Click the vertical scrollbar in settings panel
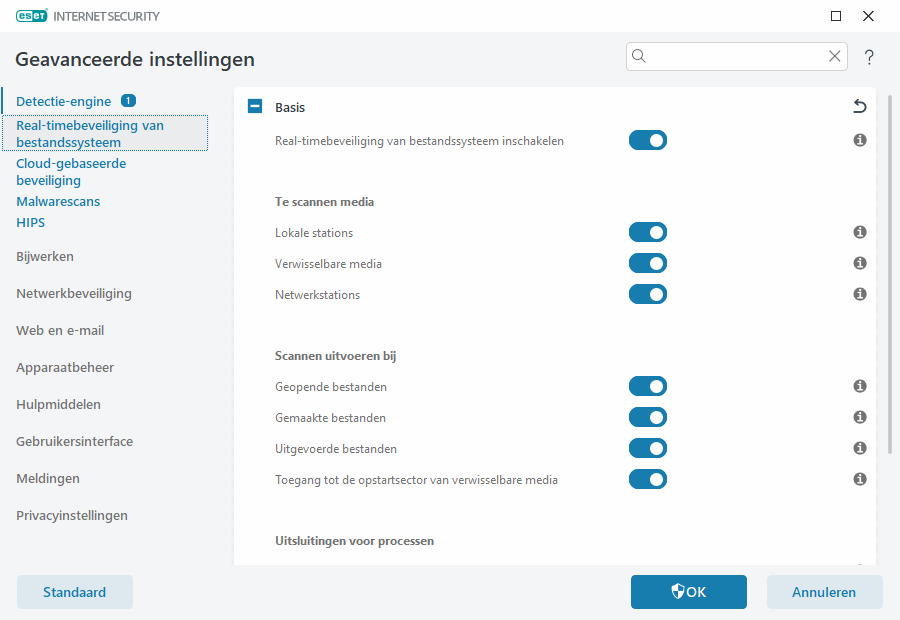Screen dimensions: 900x620 click(x=890, y=300)
